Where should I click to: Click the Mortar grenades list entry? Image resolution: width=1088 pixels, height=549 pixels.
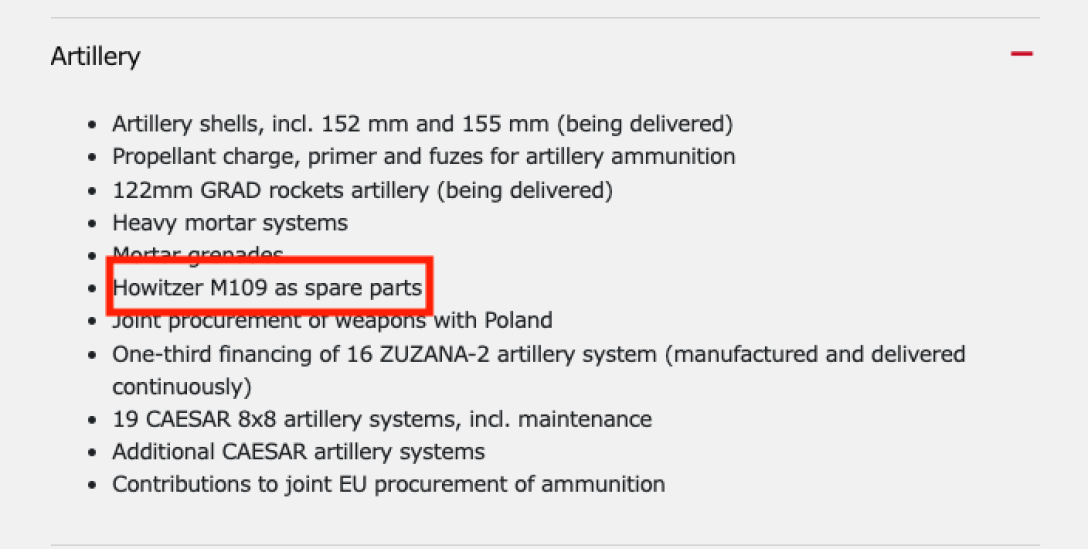coord(198,253)
